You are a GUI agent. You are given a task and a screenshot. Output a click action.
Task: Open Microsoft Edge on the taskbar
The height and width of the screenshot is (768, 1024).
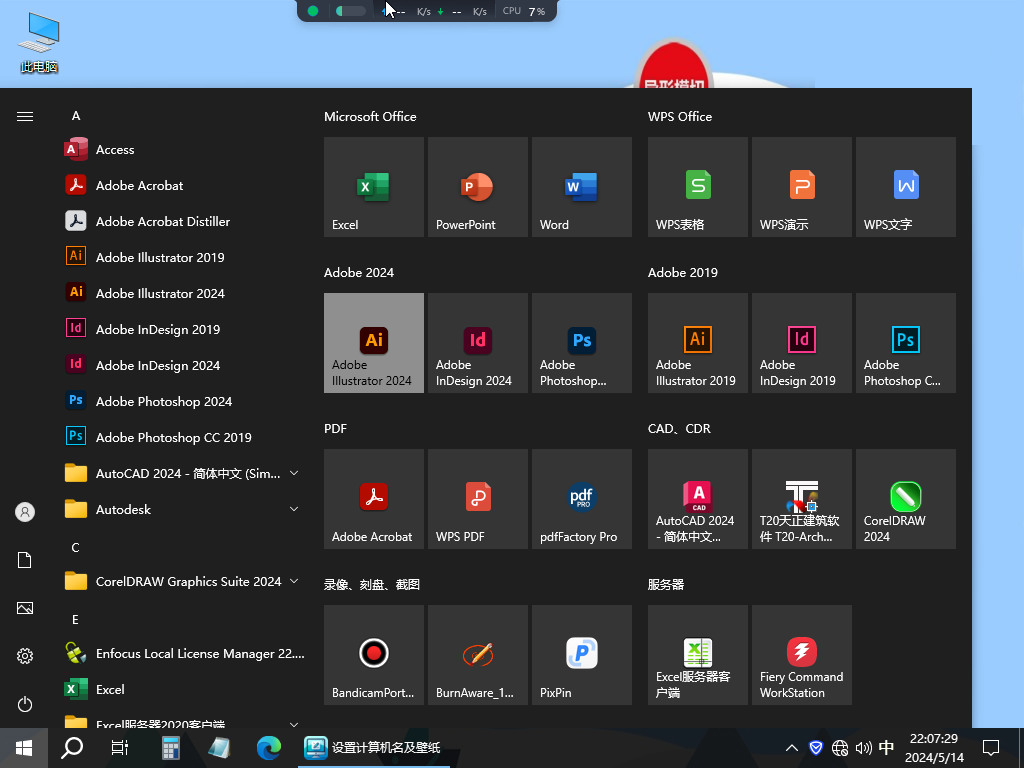268,748
